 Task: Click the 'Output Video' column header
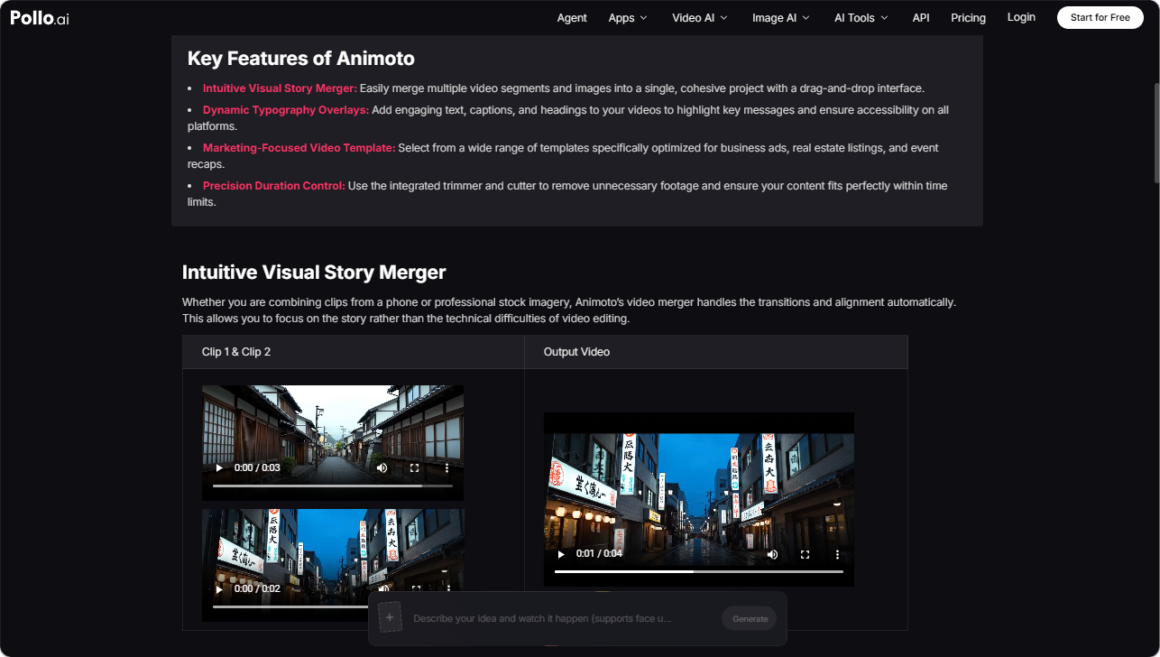click(x=576, y=352)
